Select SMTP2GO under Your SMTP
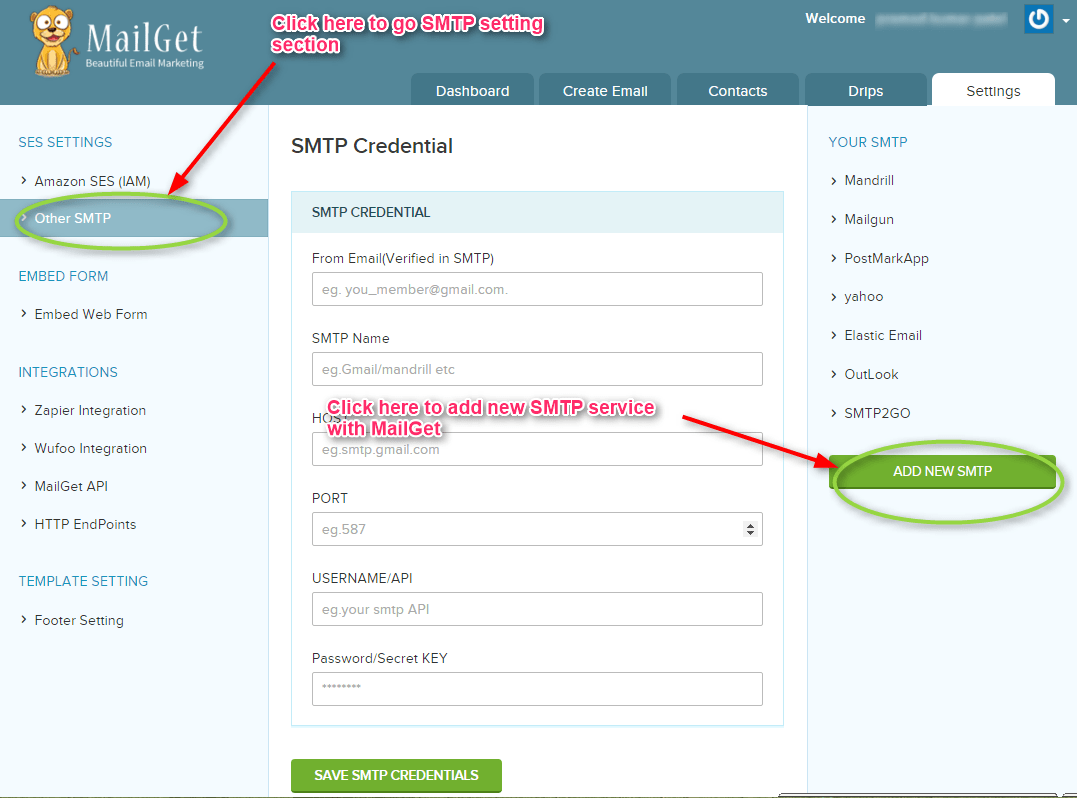 coord(877,413)
